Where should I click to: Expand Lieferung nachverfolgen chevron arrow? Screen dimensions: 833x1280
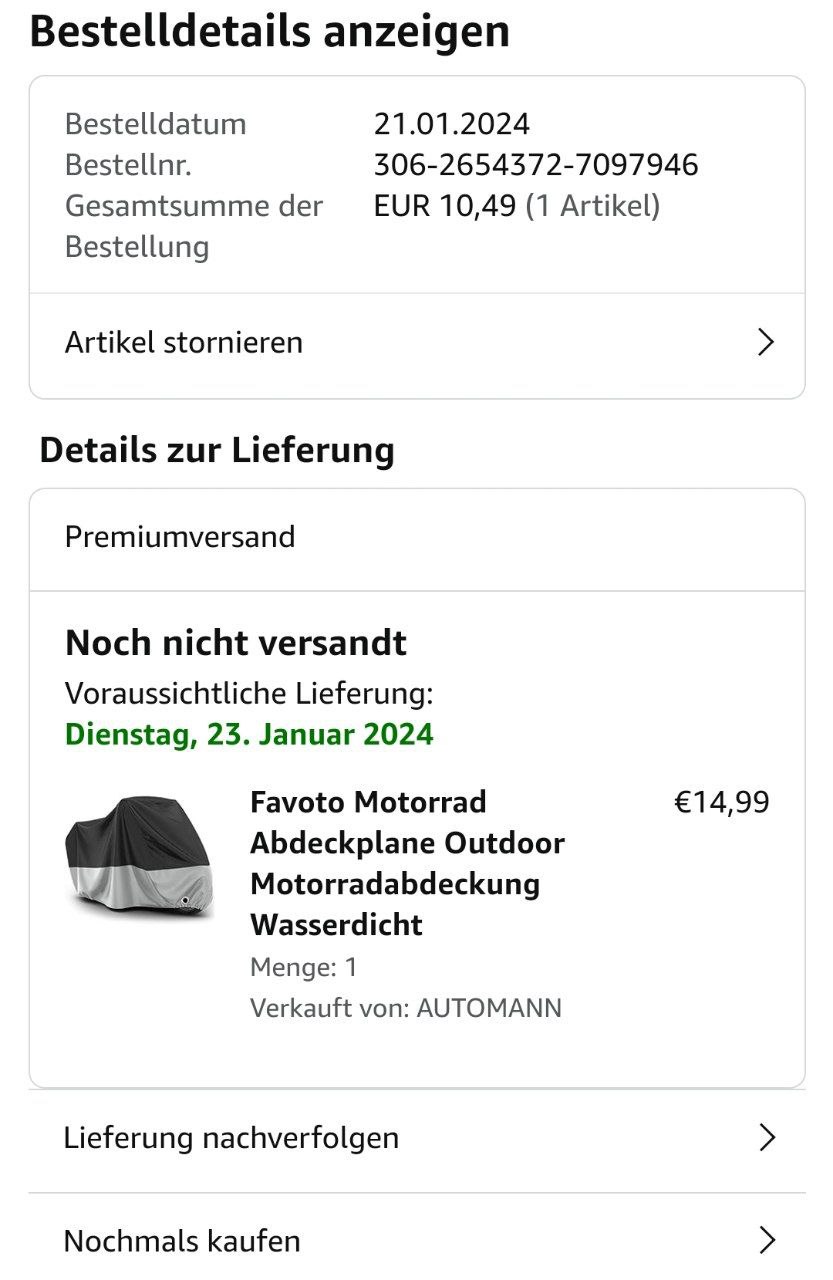pyautogui.click(x=767, y=1138)
